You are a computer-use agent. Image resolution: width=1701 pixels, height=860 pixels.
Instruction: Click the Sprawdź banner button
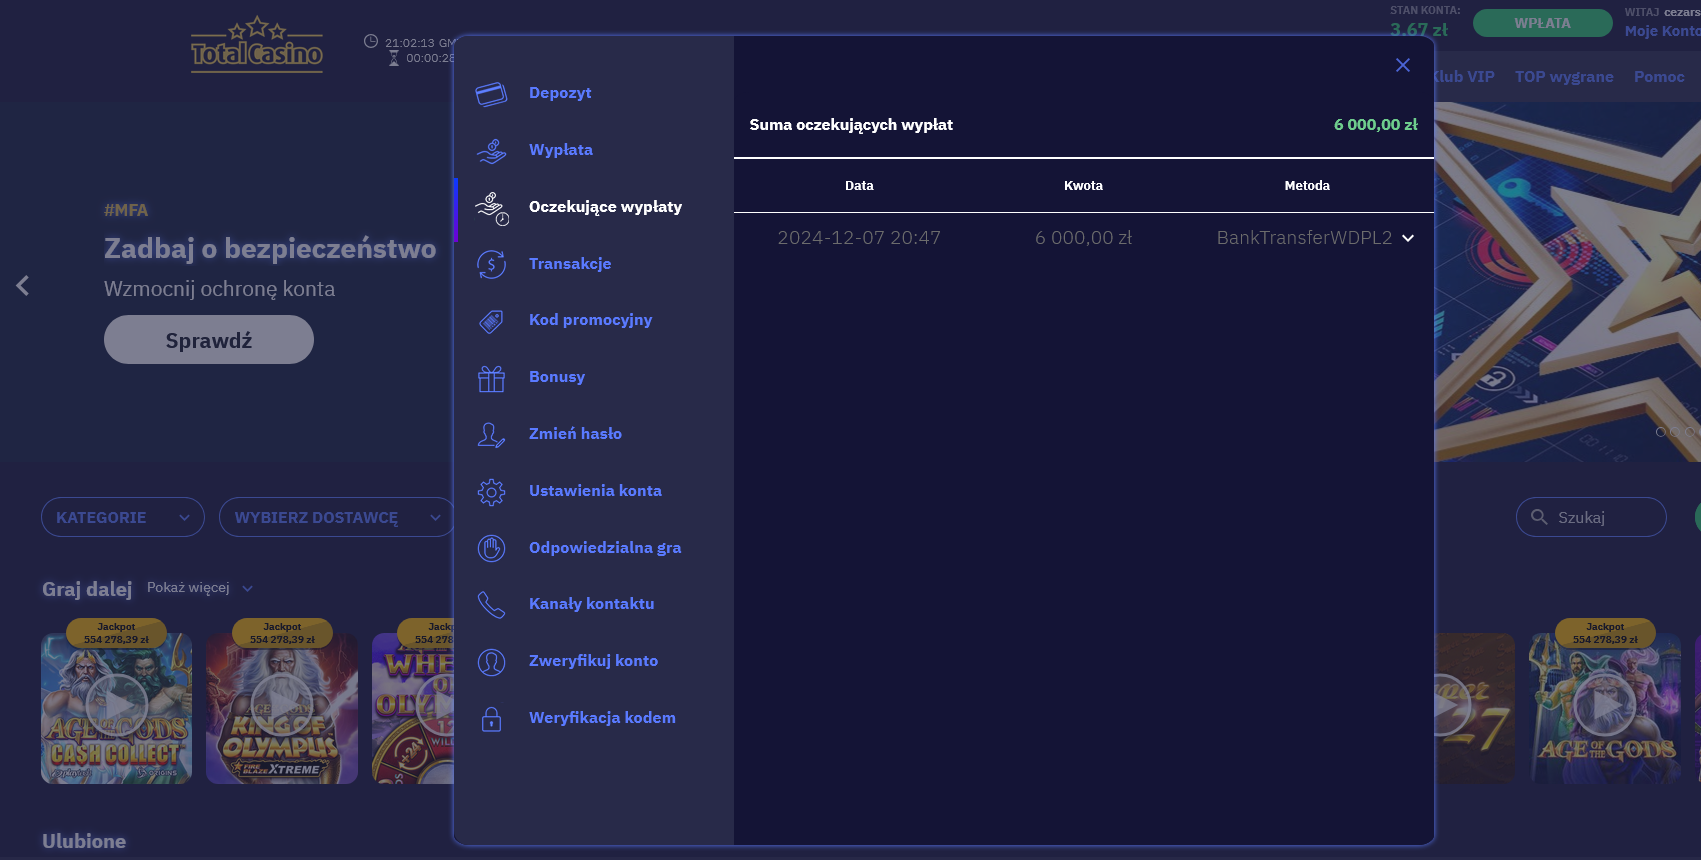pos(209,340)
